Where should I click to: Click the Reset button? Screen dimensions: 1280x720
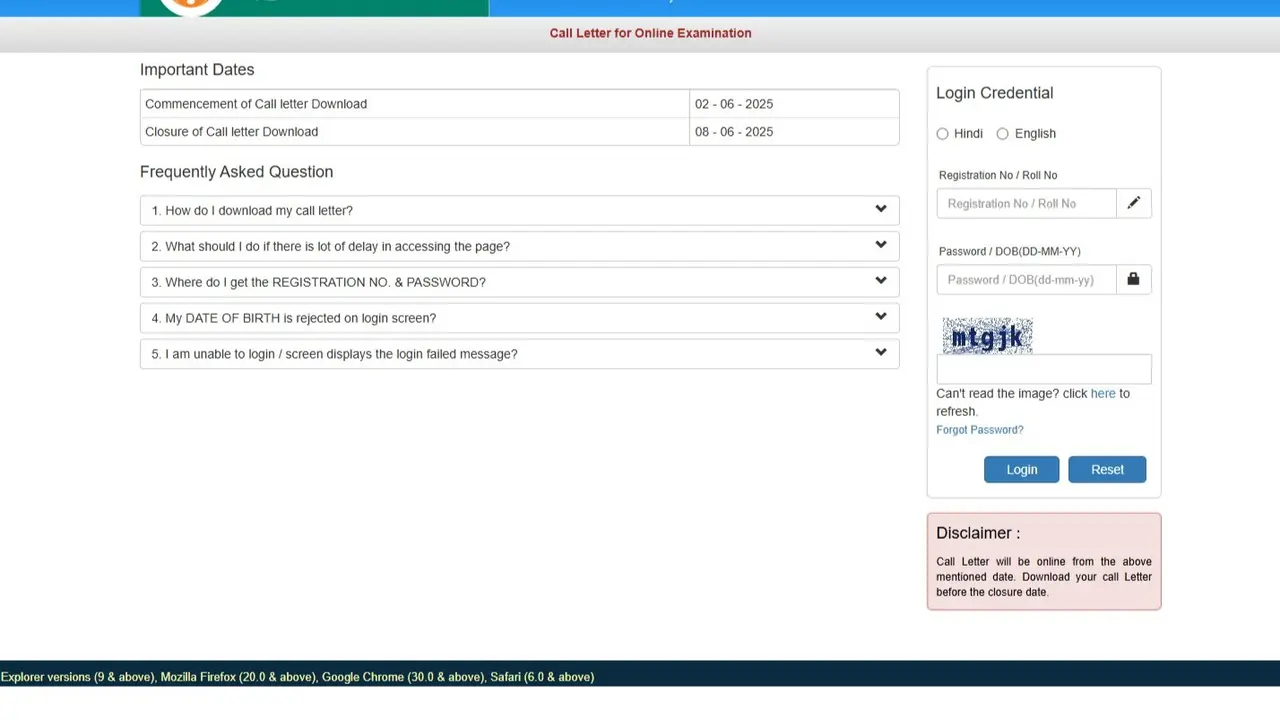pyautogui.click(x=1107, y=469)
